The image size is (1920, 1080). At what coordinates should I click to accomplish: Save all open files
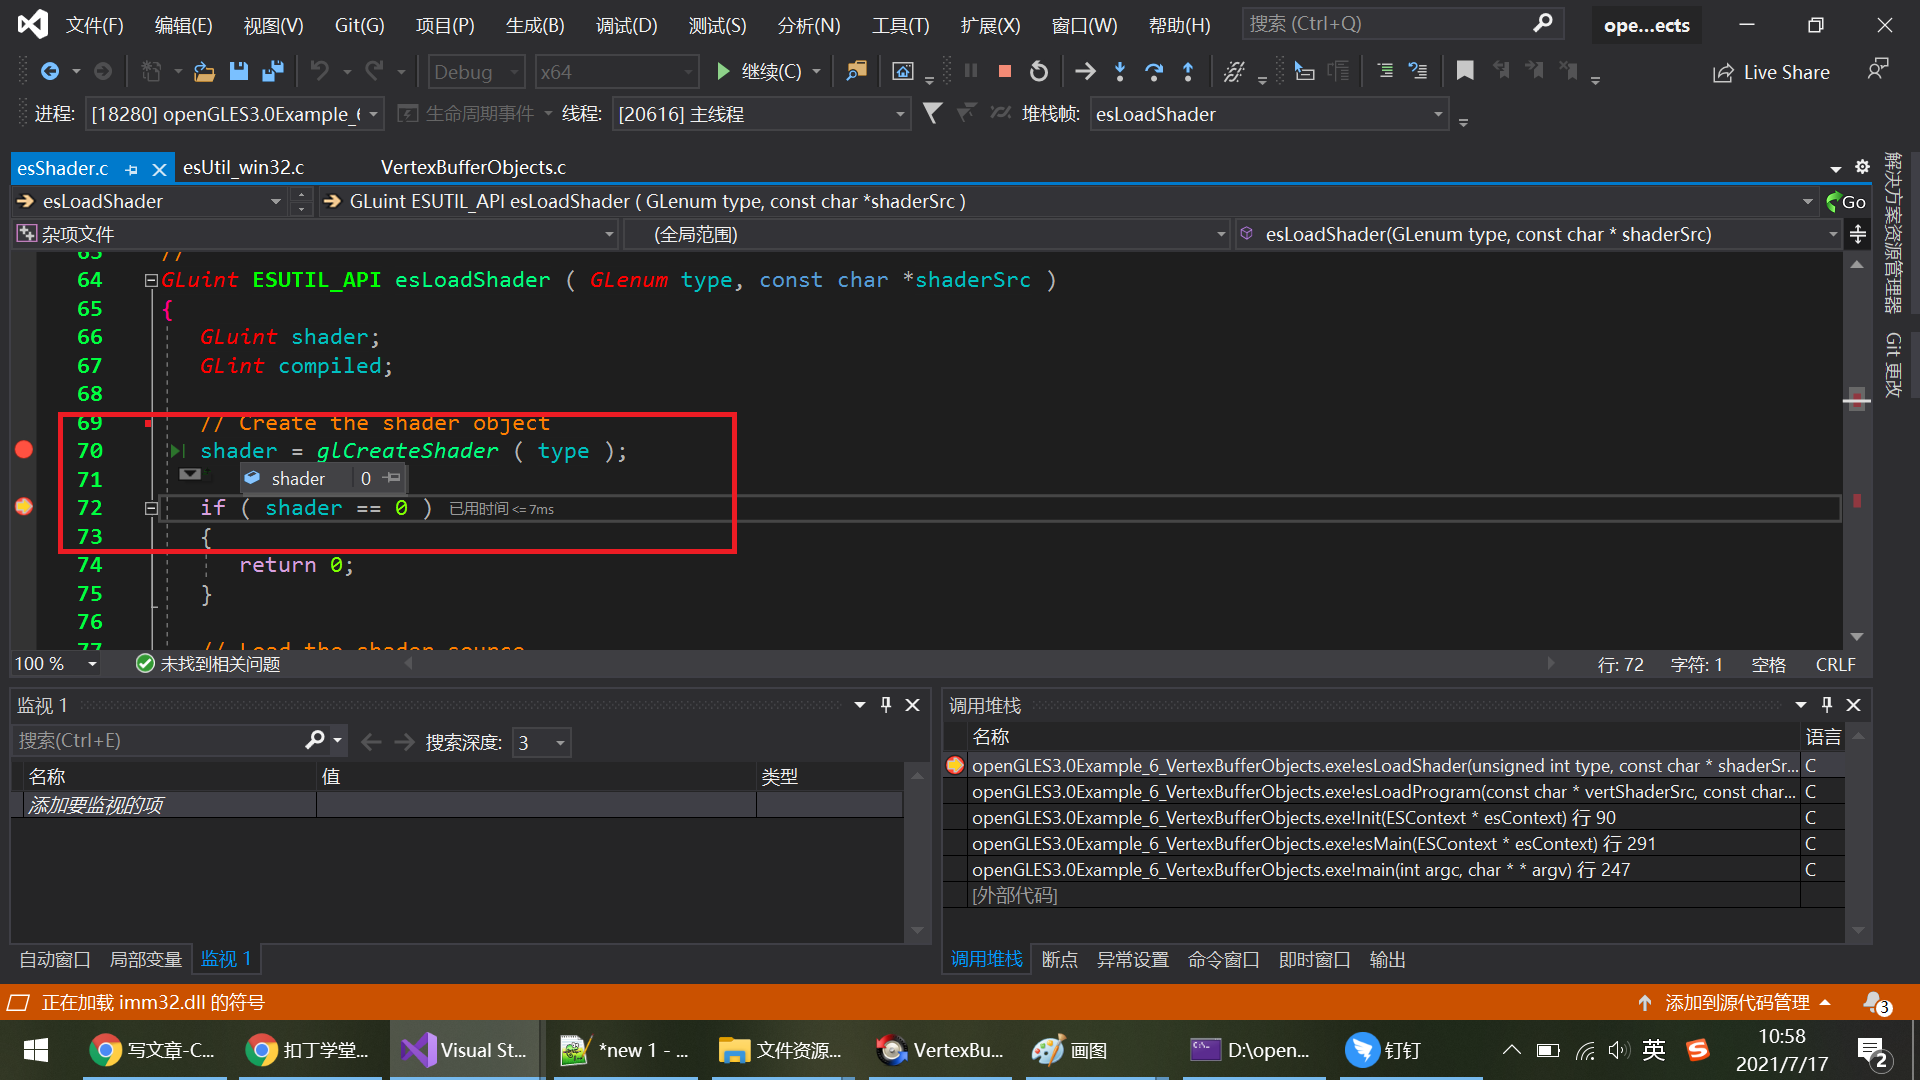point(272,71)
